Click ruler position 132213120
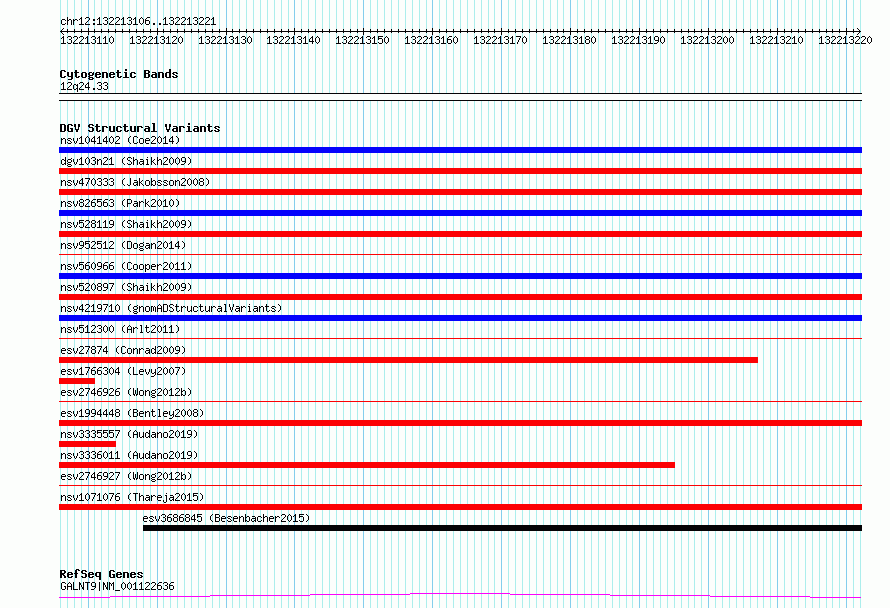The height and width of the screenshot is (608, 890). pos(156,40)
